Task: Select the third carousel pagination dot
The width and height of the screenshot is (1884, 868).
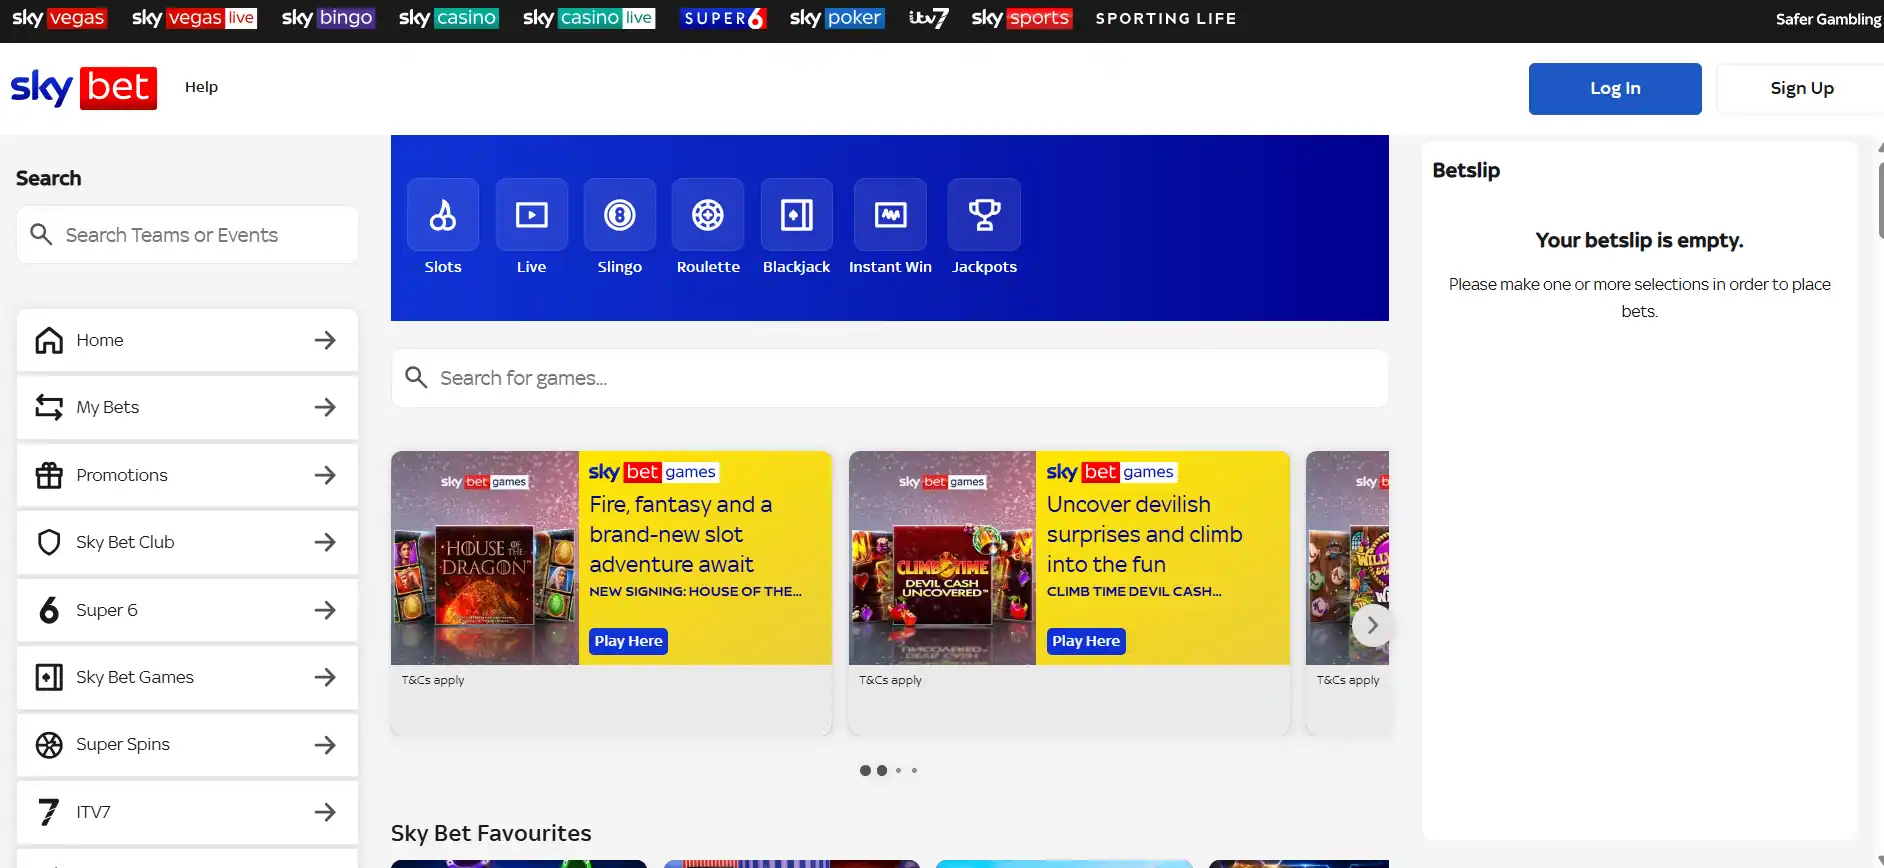Action: (x=898, y=770)
